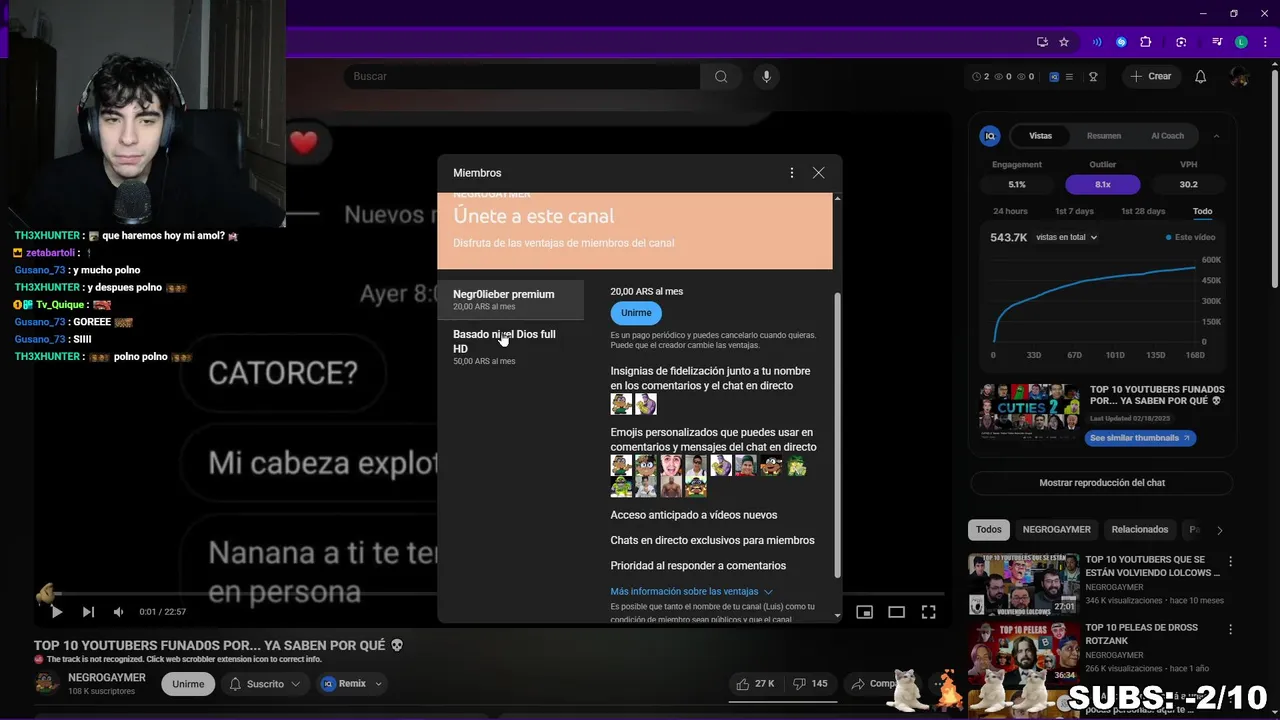The height and width of the screenshot is (720, 1280).
Task: Open the AI Coach tab
Action: [1167, 136]
